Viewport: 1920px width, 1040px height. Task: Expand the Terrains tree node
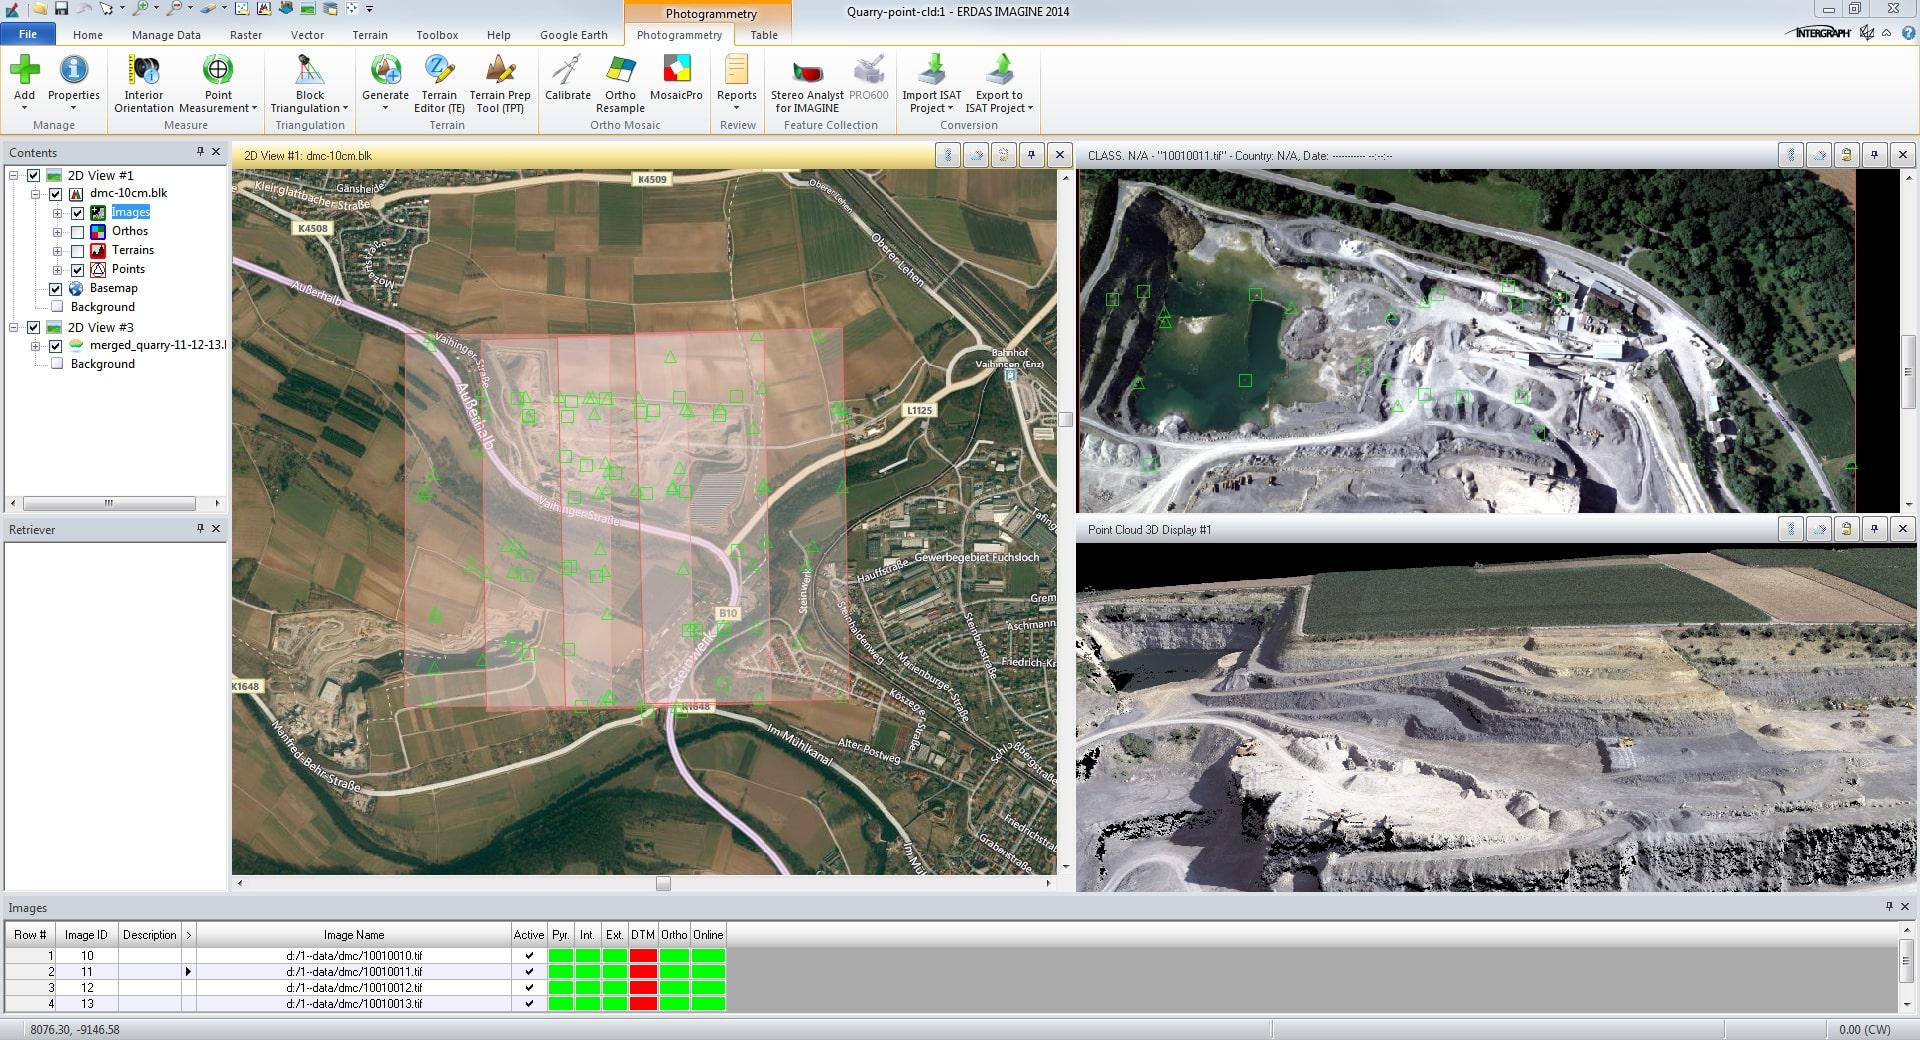click(x=58, y=250)
